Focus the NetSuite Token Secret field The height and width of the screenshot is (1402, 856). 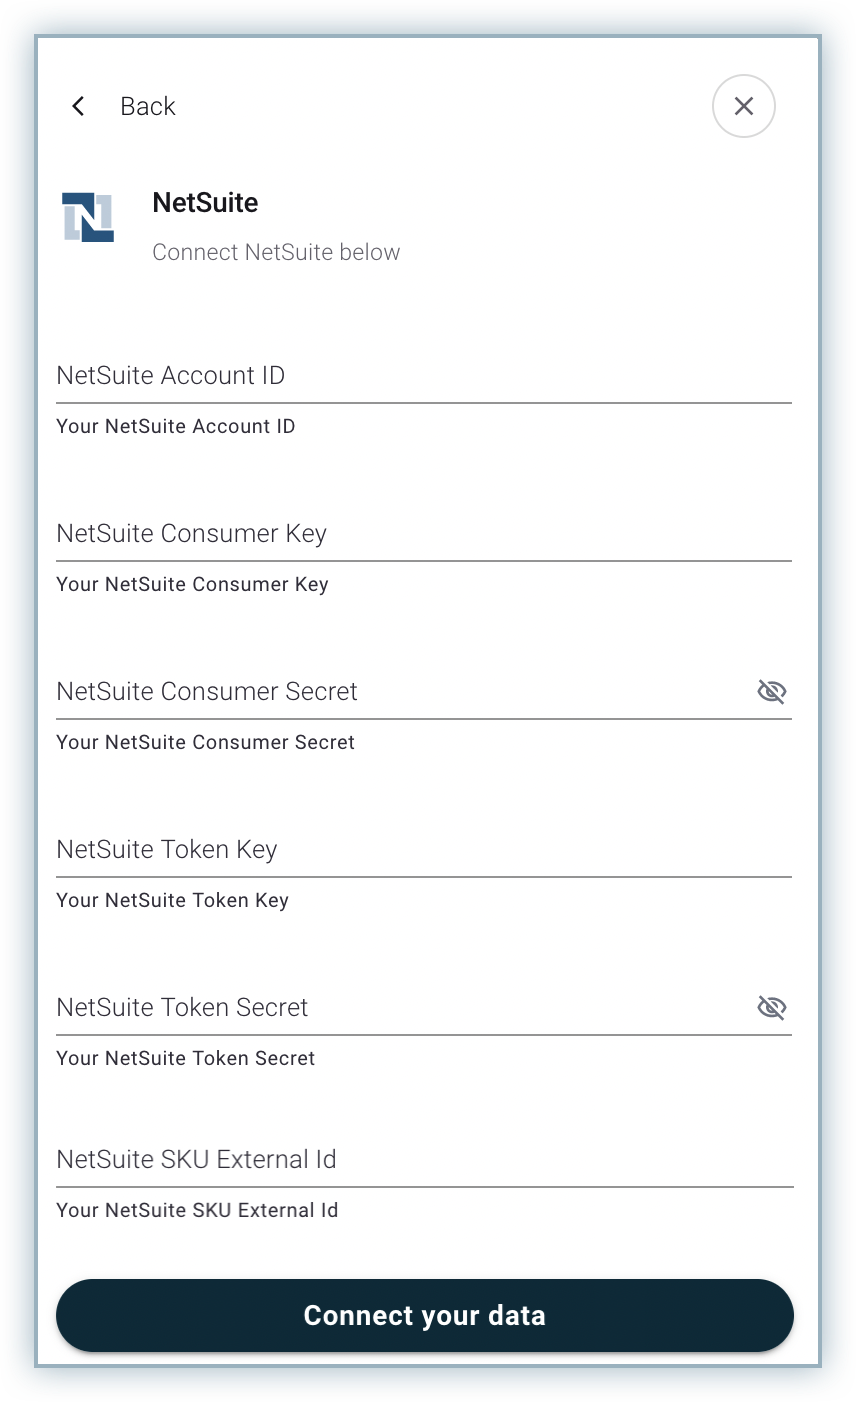[400, 1008]
